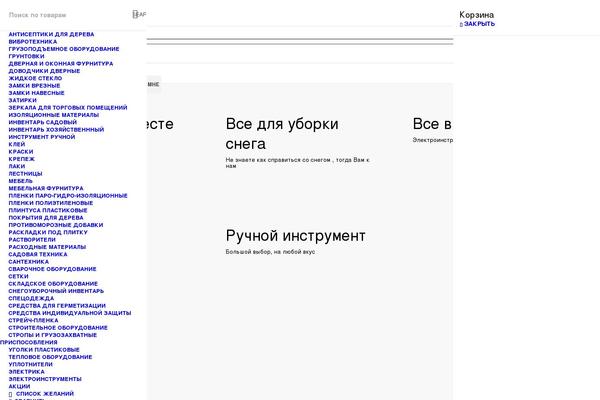Screen dimensions: 600x400
Task: Click the Клей category
Action: pos(17,144)
